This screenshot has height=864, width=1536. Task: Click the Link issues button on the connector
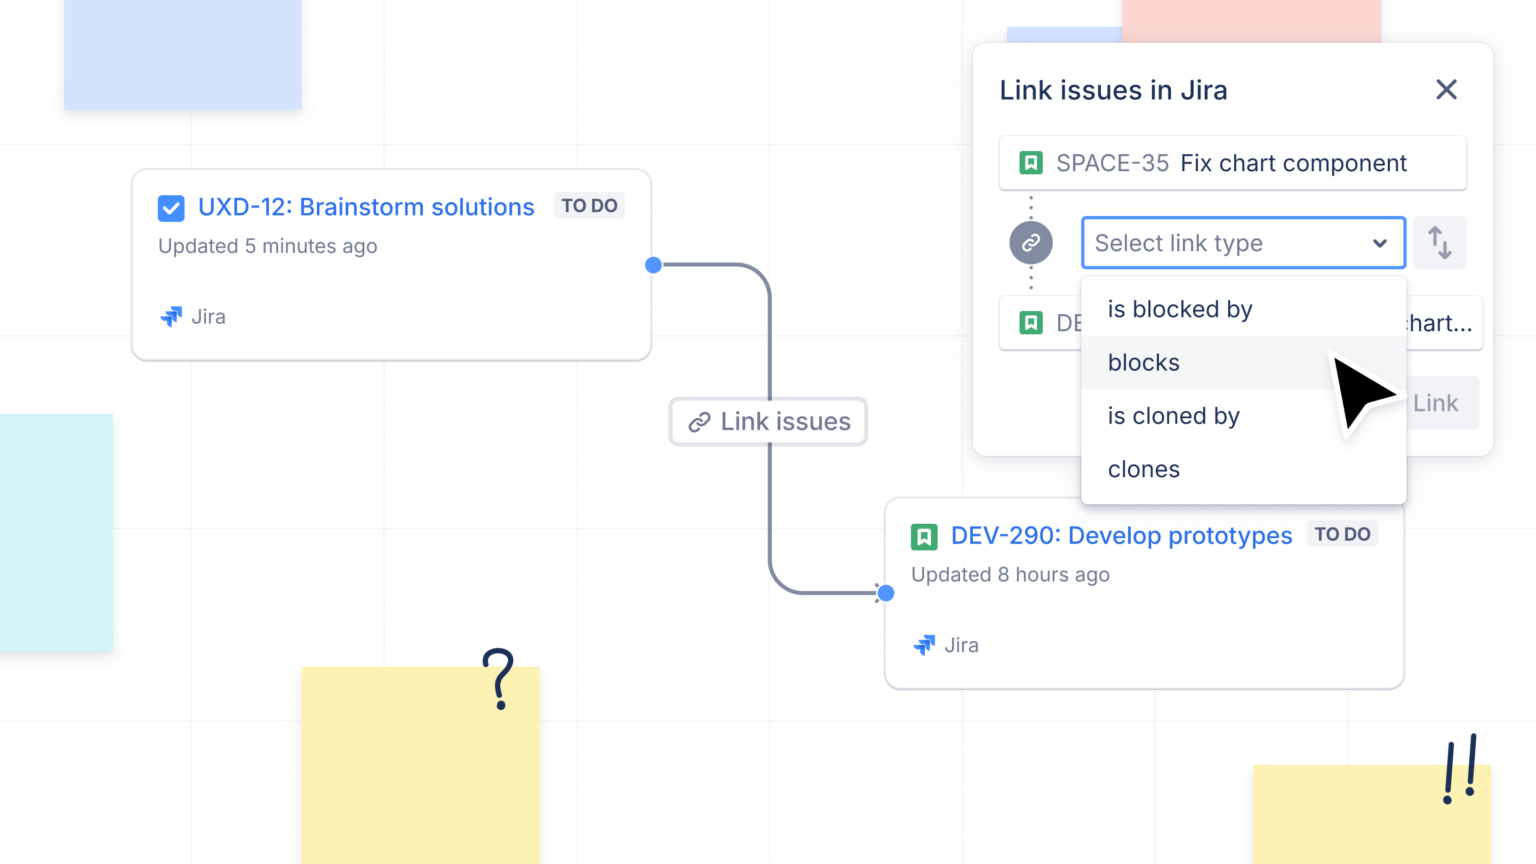pos(768,421)
